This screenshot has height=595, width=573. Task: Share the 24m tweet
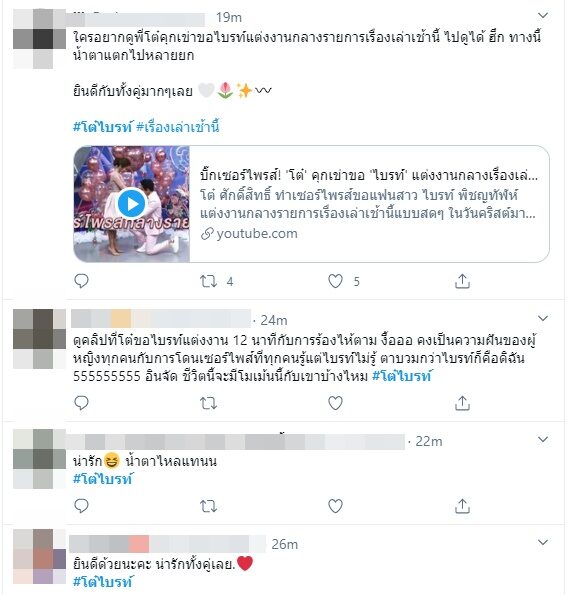click(462, 403)
